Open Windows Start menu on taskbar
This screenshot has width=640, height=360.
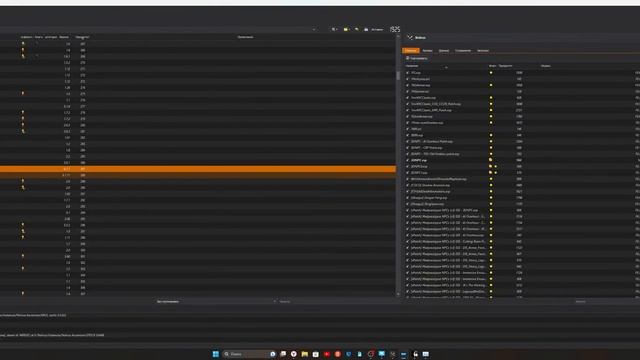click(x=216, y=354)
